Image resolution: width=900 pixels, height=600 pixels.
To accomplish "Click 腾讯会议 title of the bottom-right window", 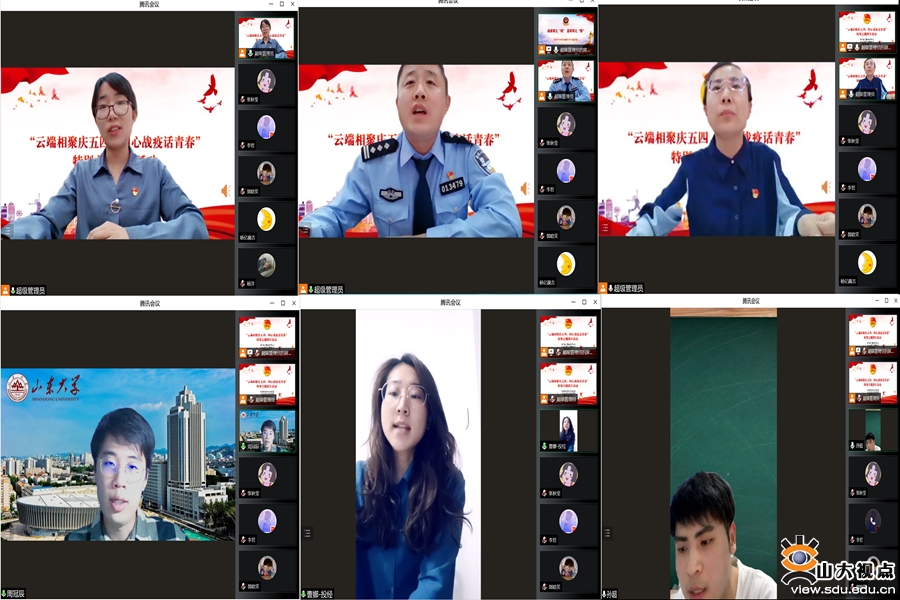I will coord(752,301).
